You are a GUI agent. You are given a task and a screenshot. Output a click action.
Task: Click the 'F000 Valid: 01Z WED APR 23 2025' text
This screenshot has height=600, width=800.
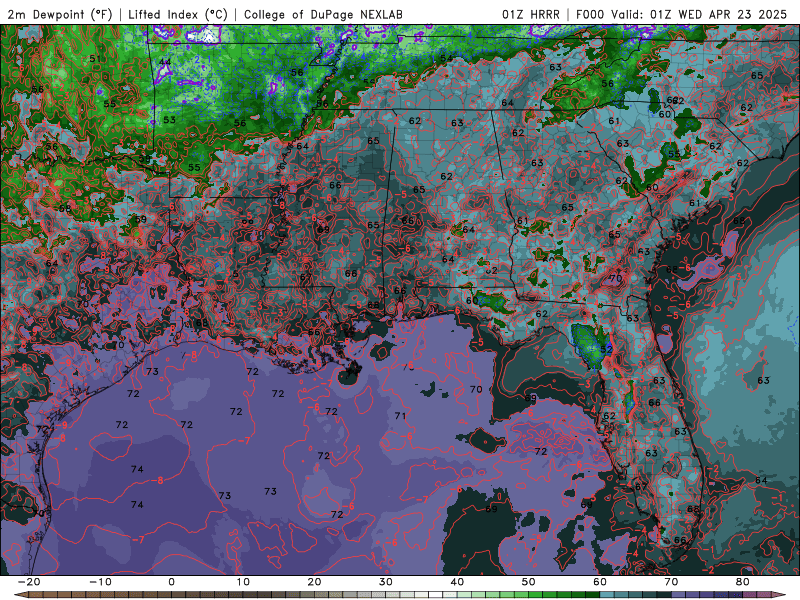(x=682, y=14)
